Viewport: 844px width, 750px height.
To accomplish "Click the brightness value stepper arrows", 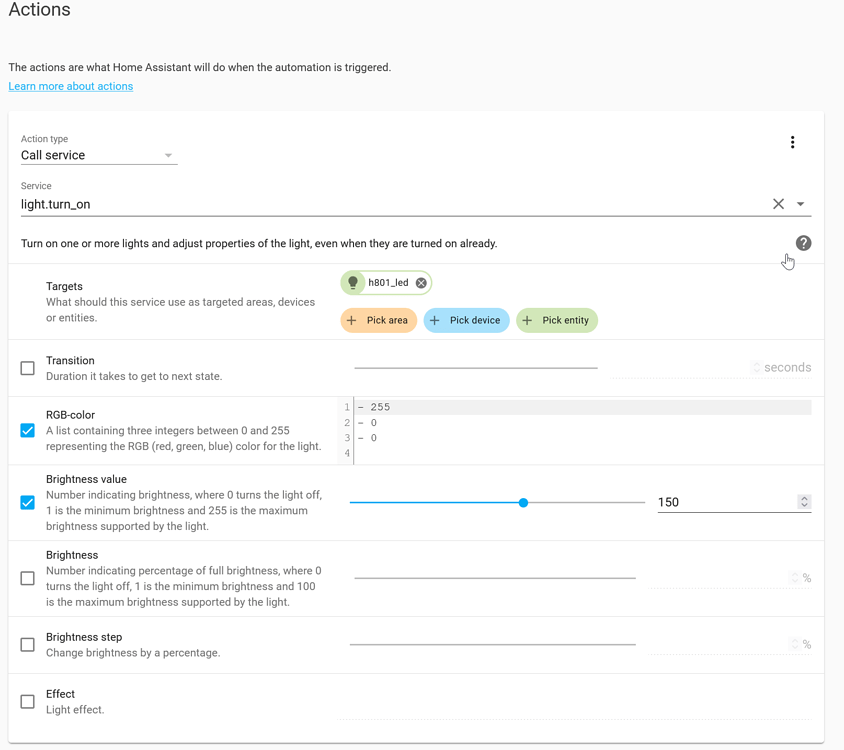I will click(x=804, y=502).
